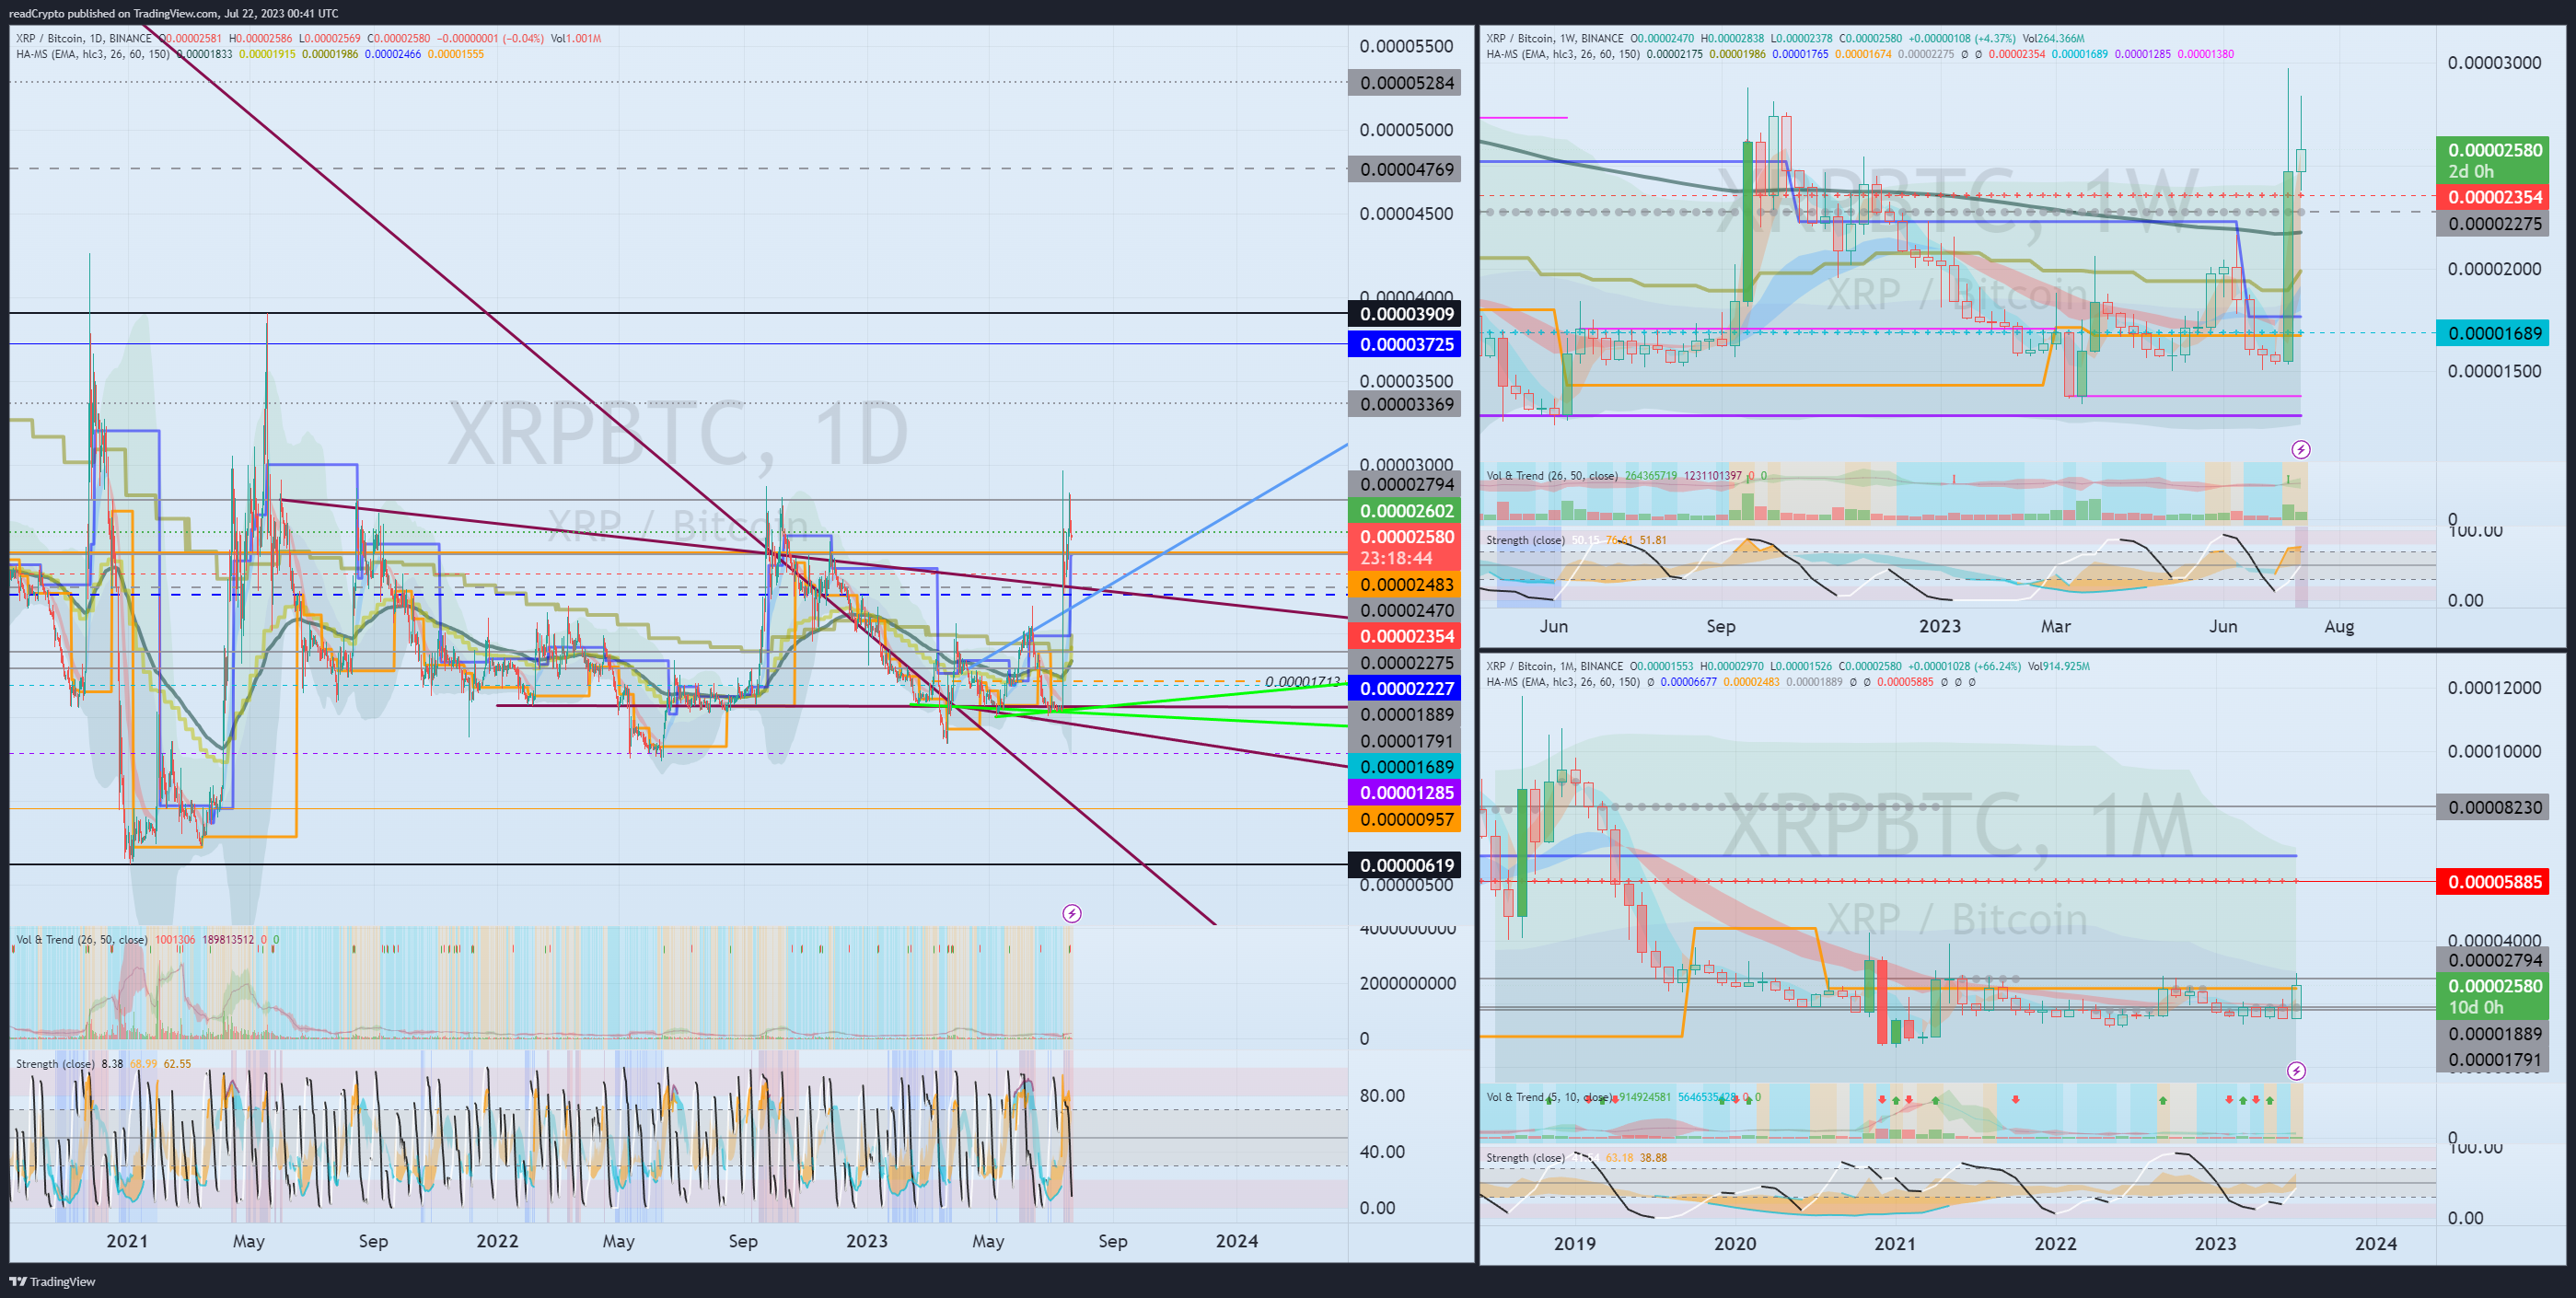Click the blue 0.00002227 price label
The image size is (2576, 1298).
coord(1405,688)
